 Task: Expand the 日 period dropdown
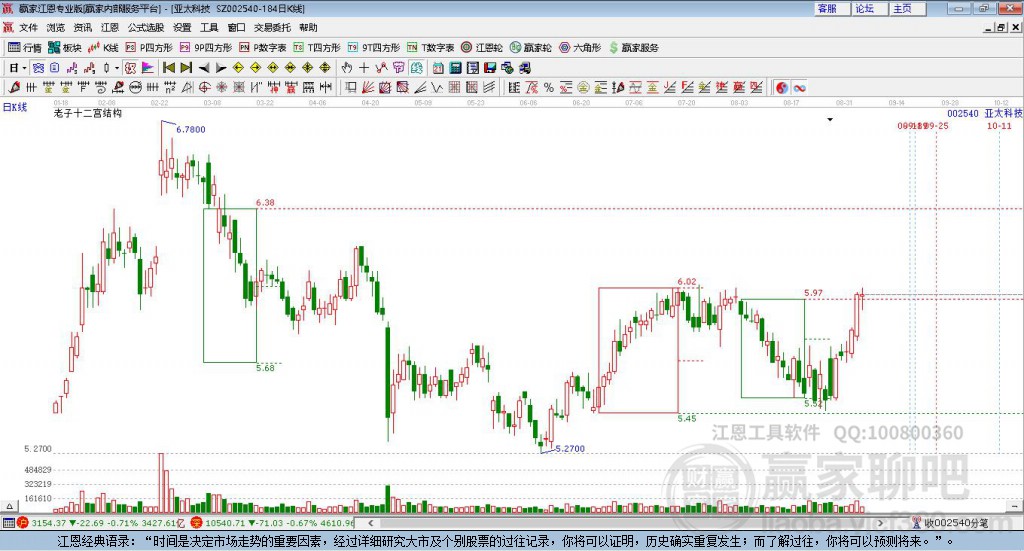pos(24,68)
